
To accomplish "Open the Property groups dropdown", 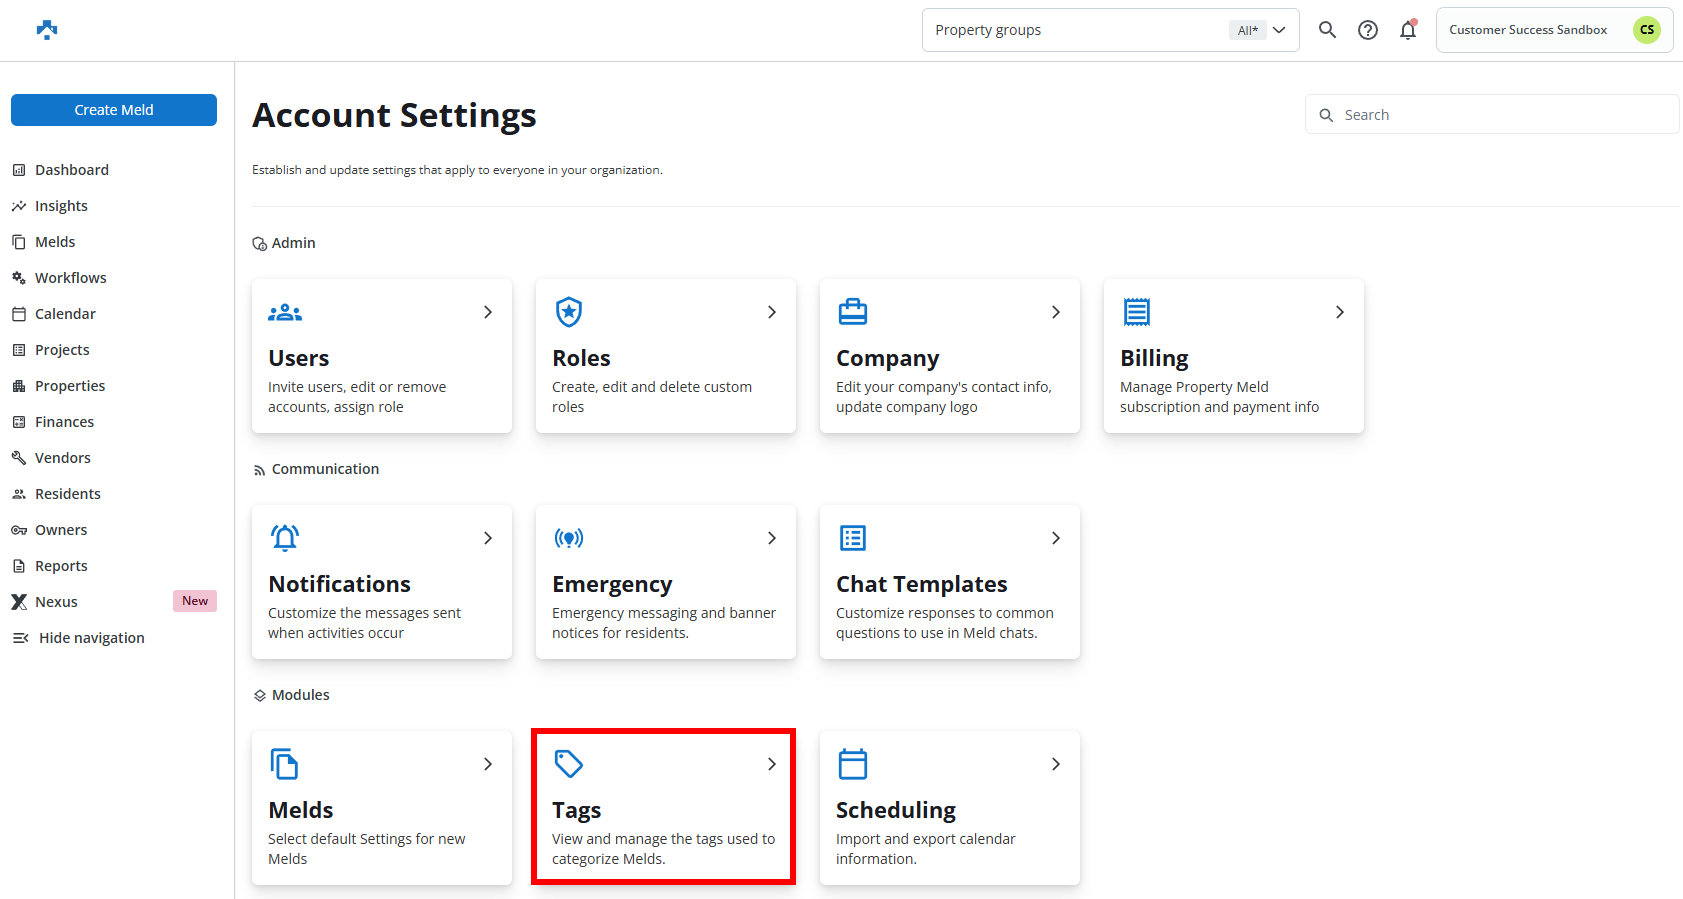I will tap(1110, 30).
